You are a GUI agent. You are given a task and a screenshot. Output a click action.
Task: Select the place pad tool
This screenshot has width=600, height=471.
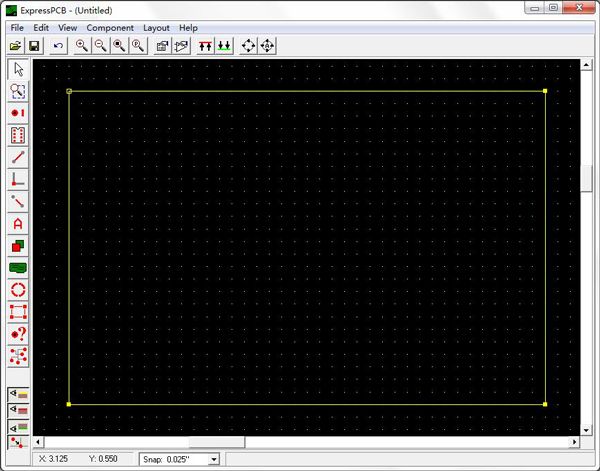pyautogui.click(x=18, y=113)
